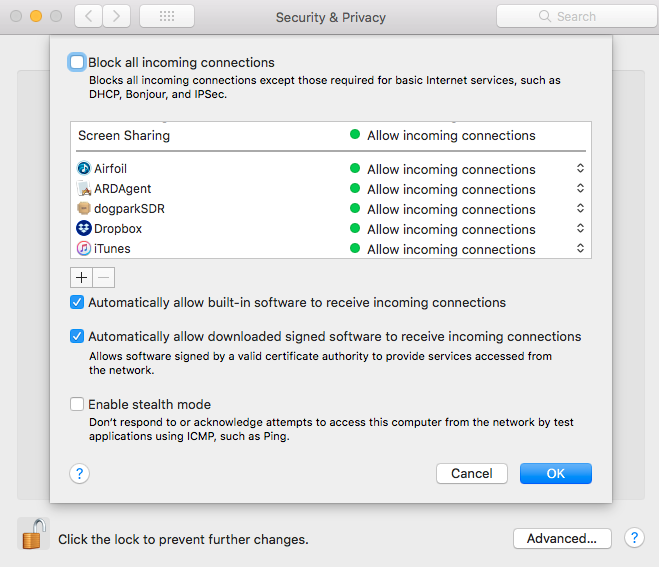Click the ARDAgent app icon
Image resolution: width=659 pixels, height=567 pixels.
pyautogui.click(x=84, y=189)
